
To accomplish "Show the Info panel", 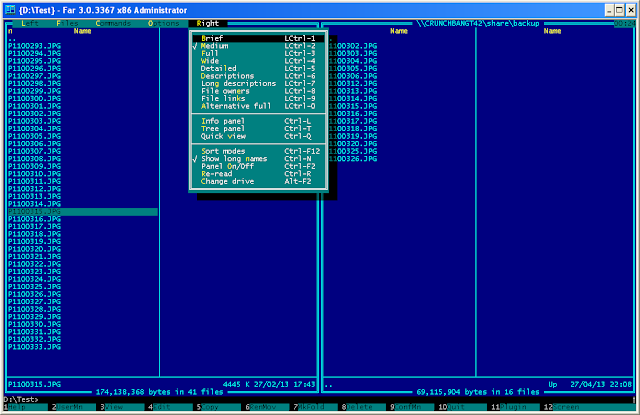I will click(x=258, y=121).
